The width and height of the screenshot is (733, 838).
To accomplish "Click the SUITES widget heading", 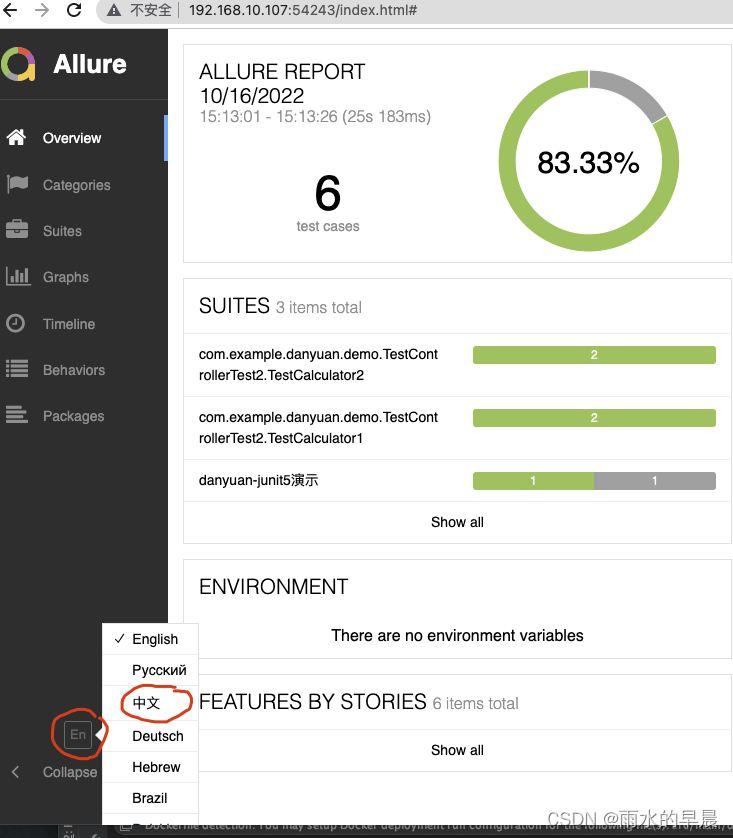I will point(234,306).
